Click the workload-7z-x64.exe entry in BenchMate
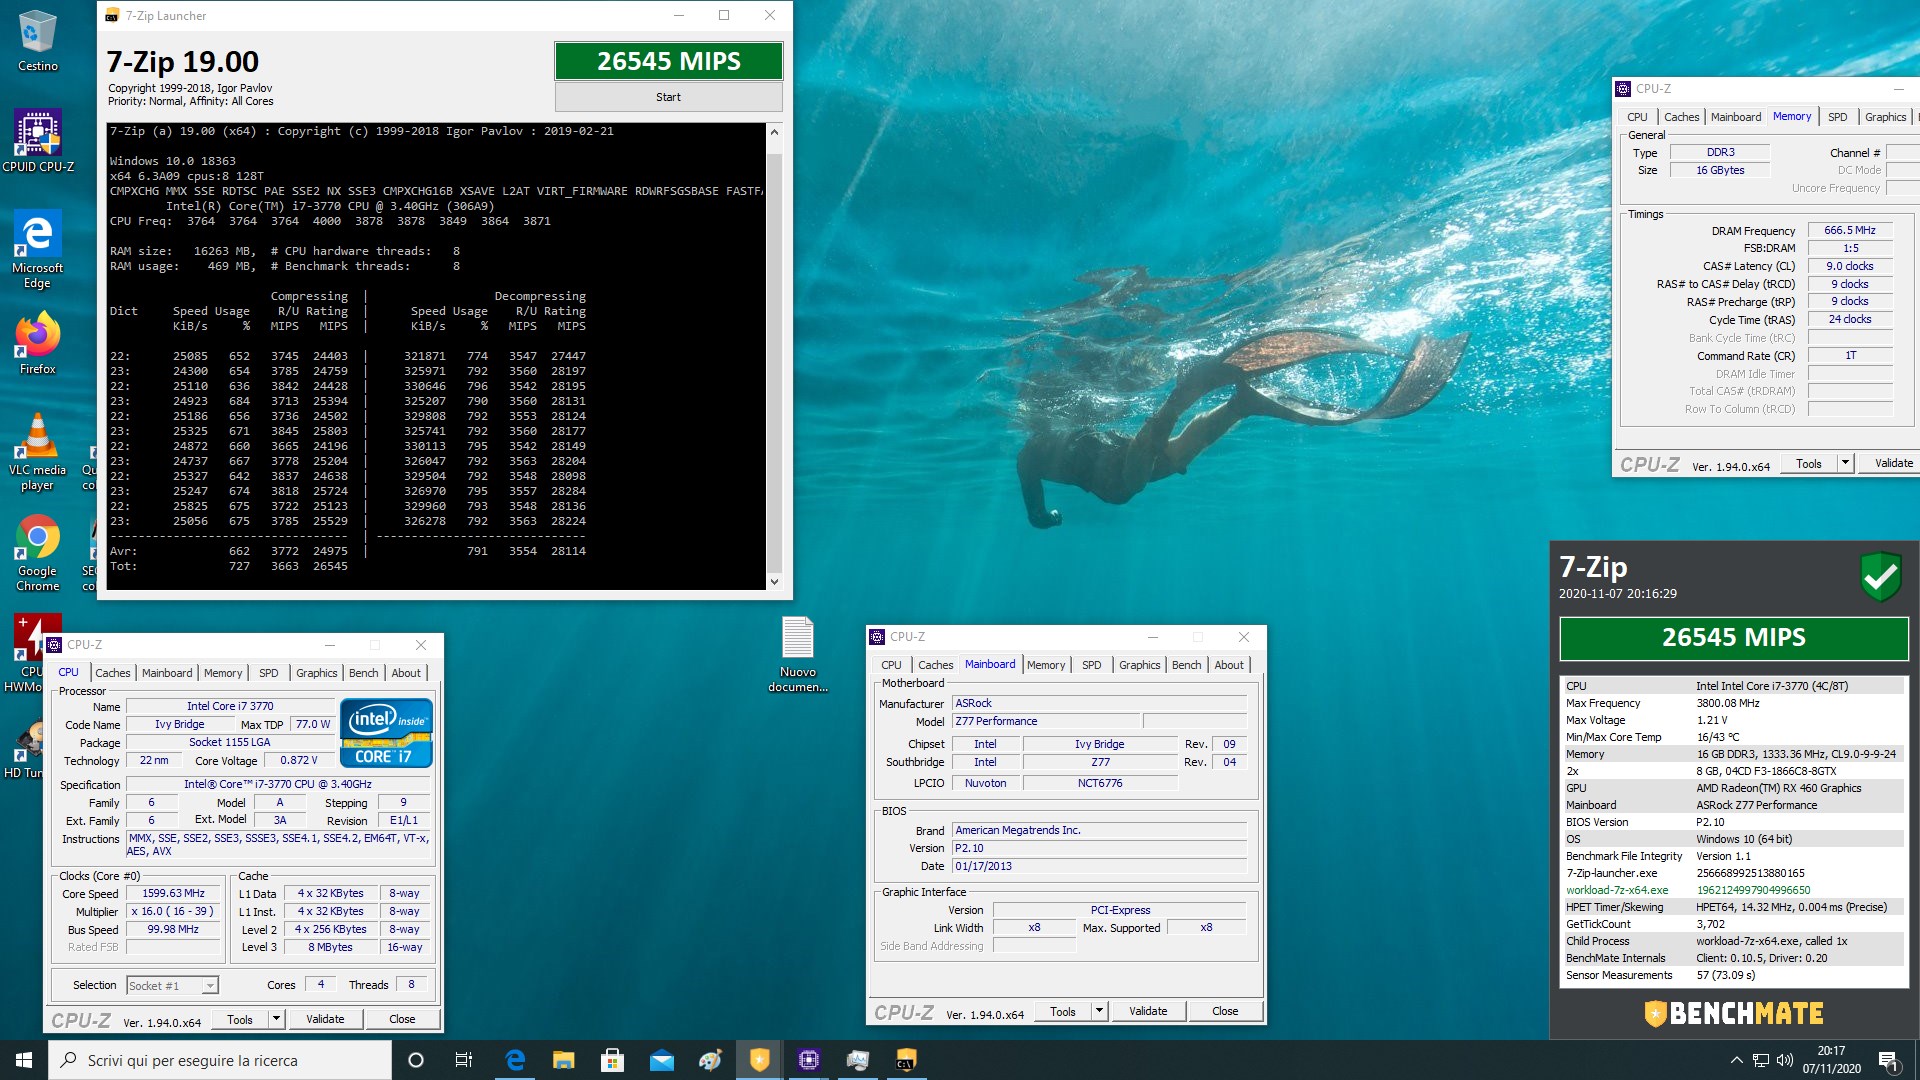Image resolution: width=1920 pixels, height=1080 pixels. (1734, 890)
